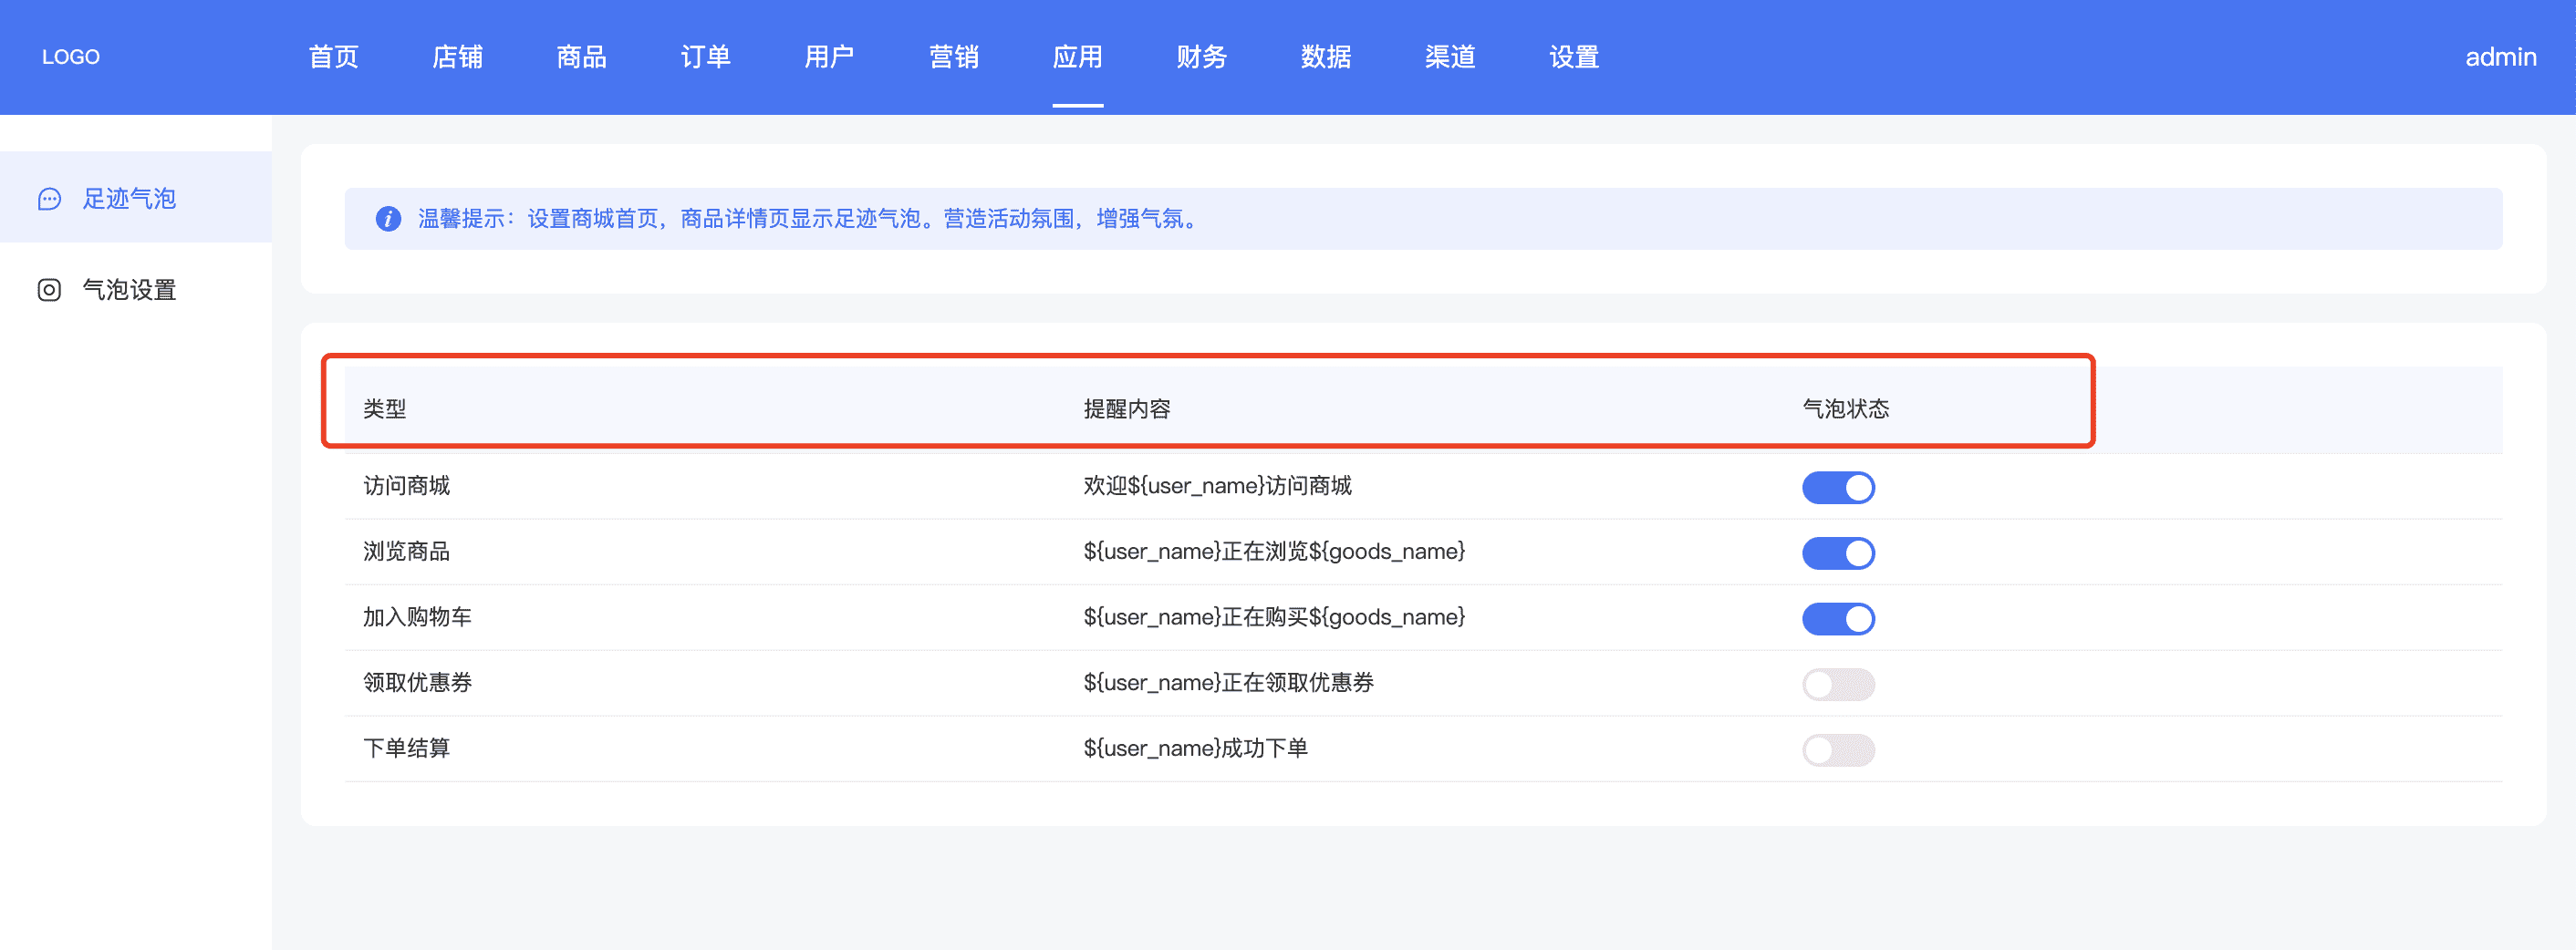Click the text ${user_name}正在购买${goods_name}

click(x=1274, y=617)
